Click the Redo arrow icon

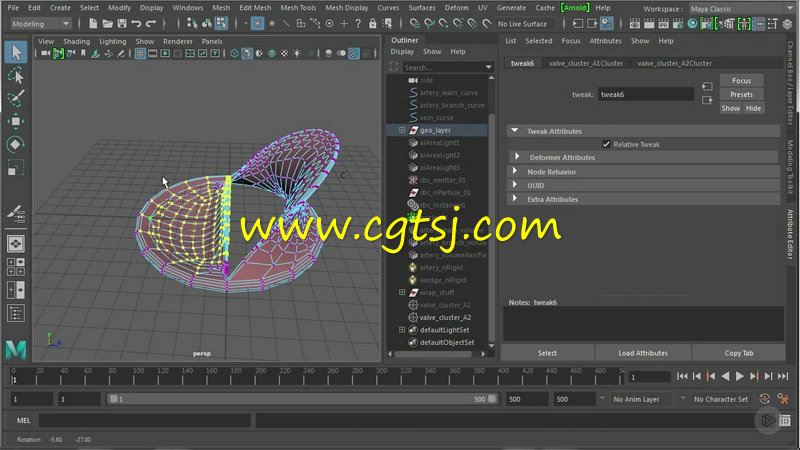pyautogui.click(x=151, y=23)
